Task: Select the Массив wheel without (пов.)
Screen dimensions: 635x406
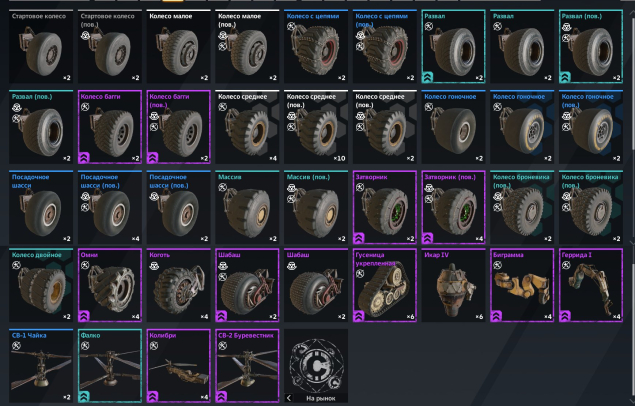Action: (x=247, y=207)
